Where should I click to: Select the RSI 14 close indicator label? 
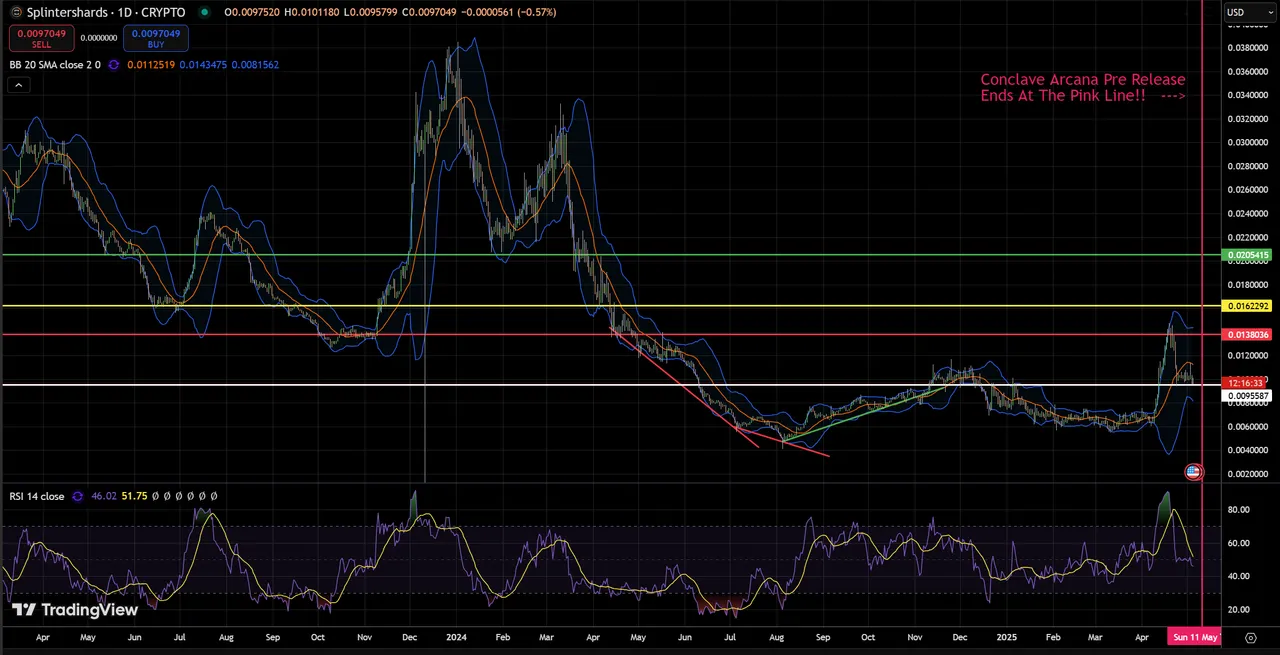click(x=37, y=496)
